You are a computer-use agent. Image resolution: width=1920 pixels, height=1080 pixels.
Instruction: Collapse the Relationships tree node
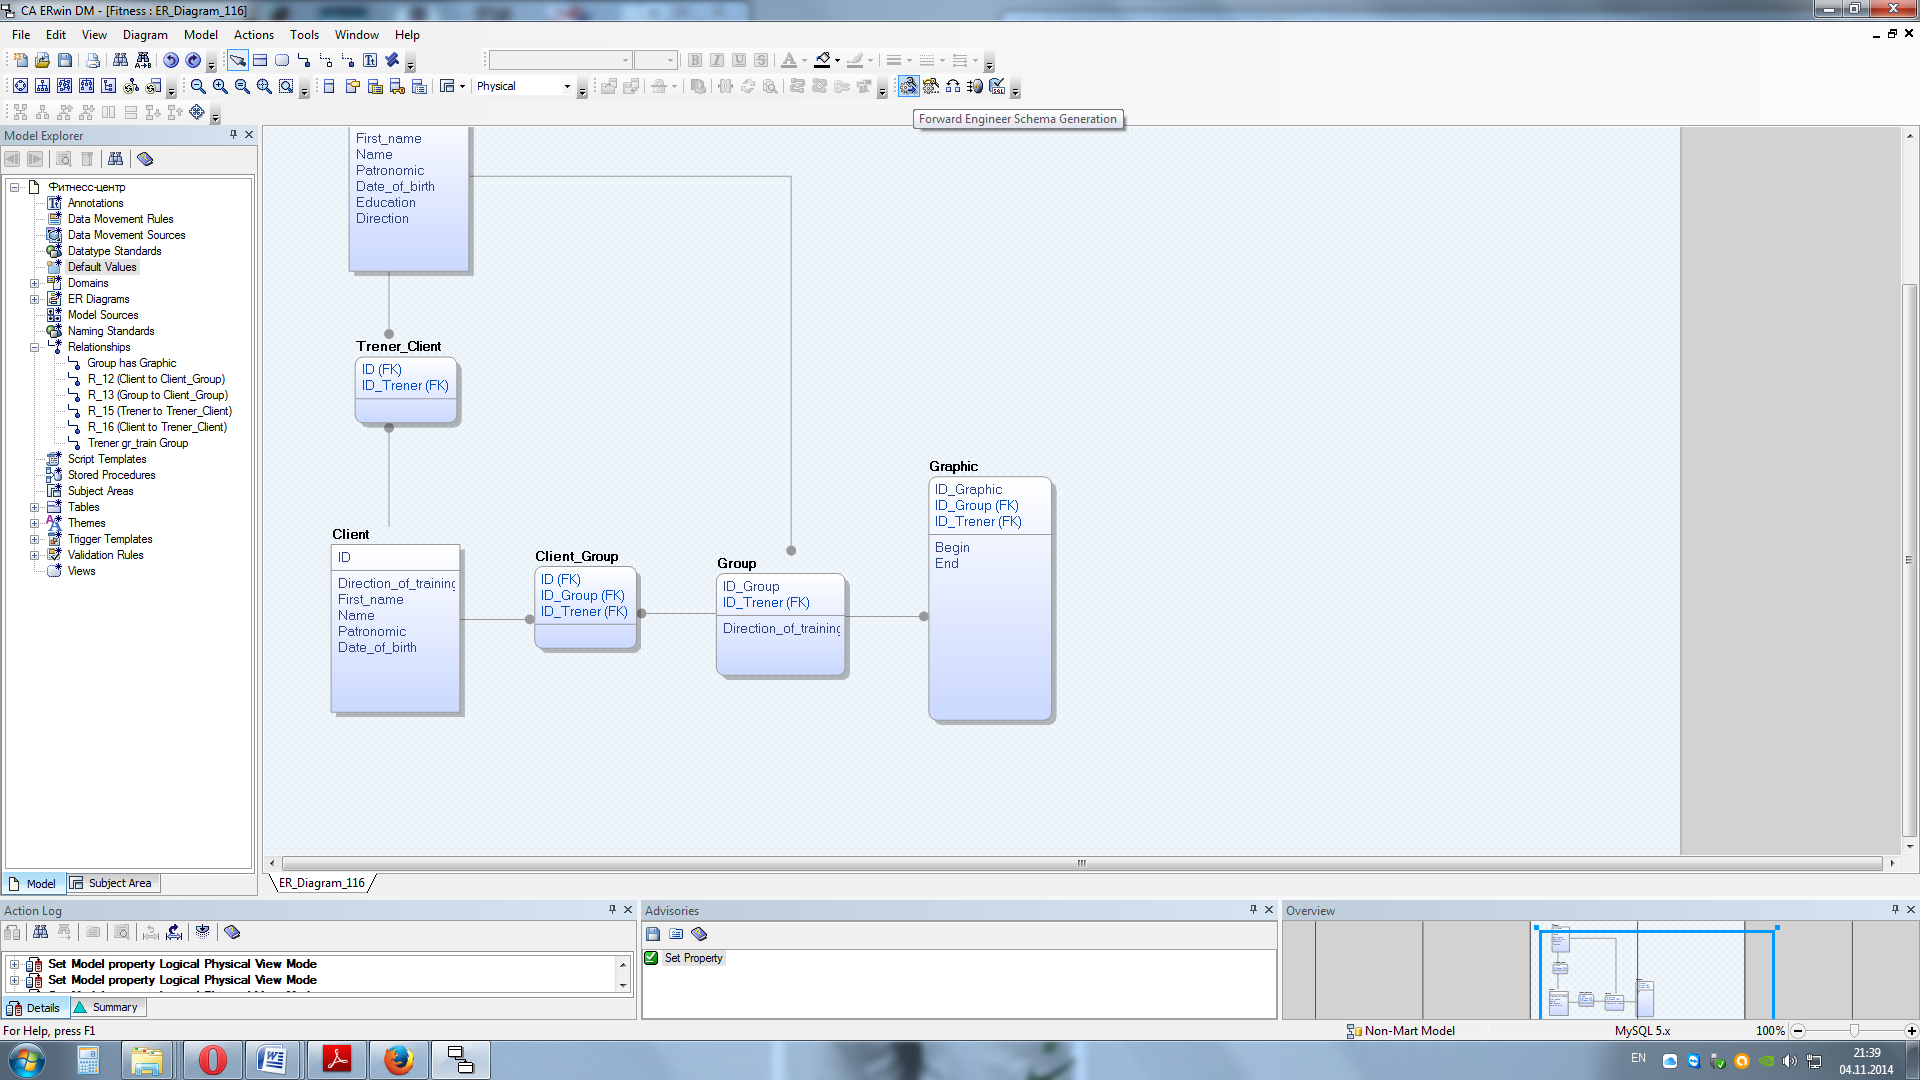click(35, 348)
